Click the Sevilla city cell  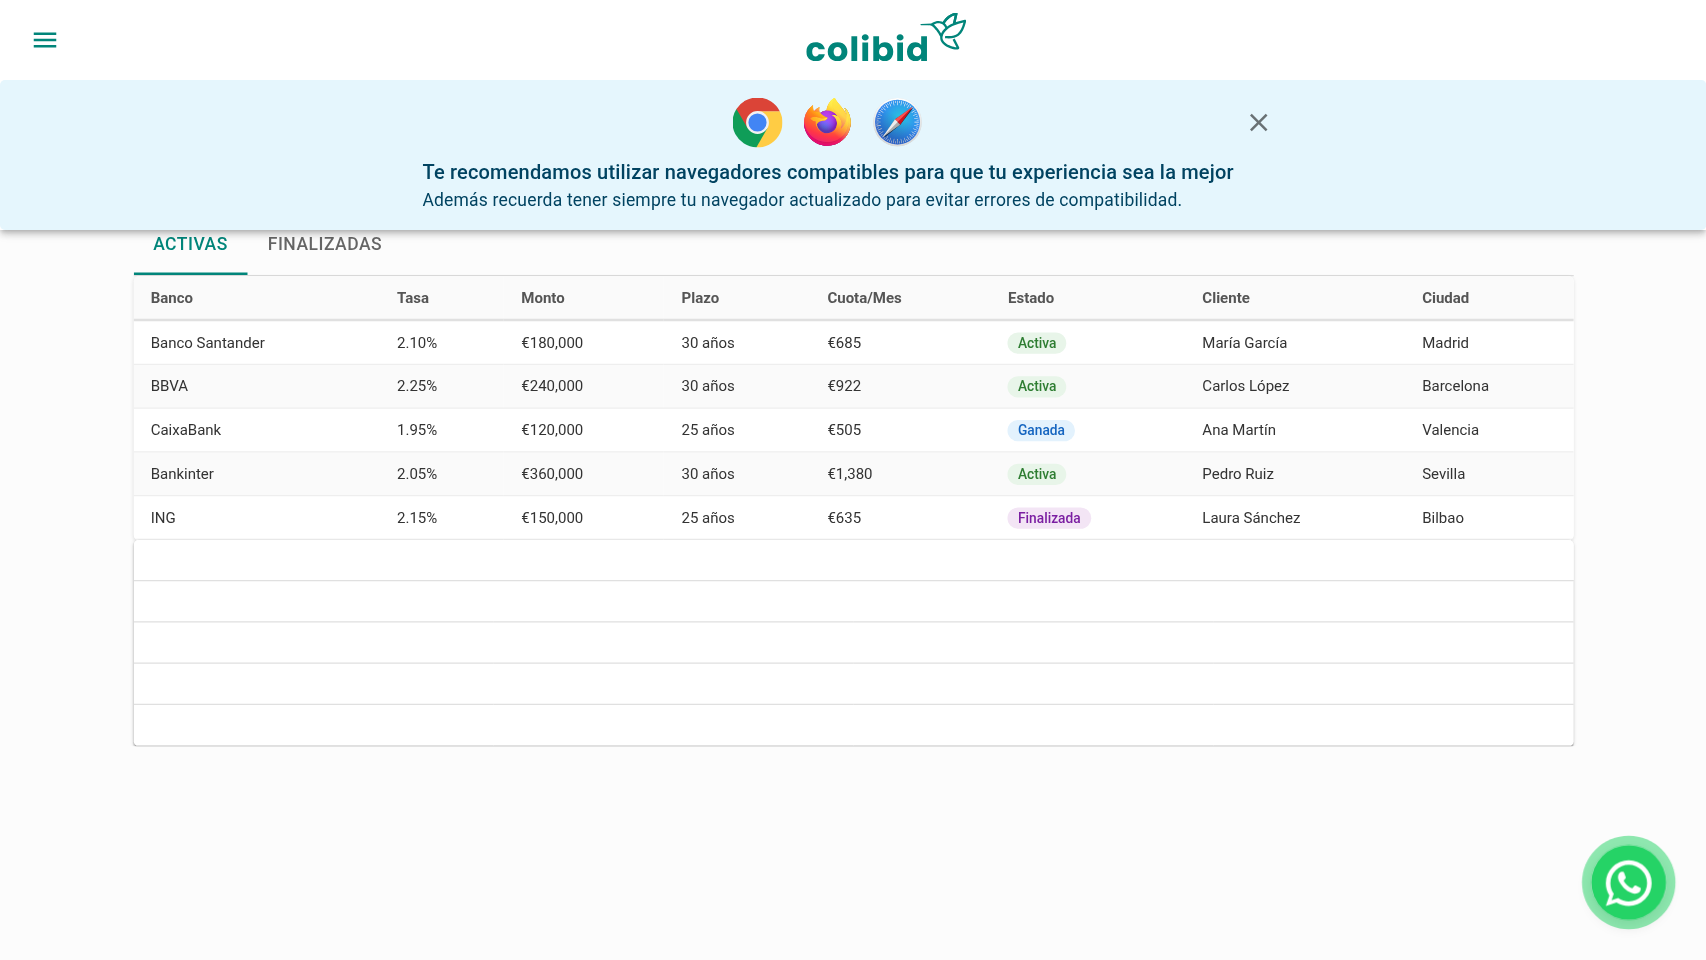[1443, 474]
